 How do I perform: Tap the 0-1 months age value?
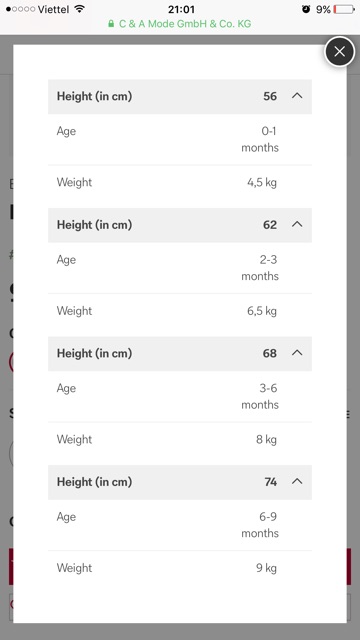(260, 139)
